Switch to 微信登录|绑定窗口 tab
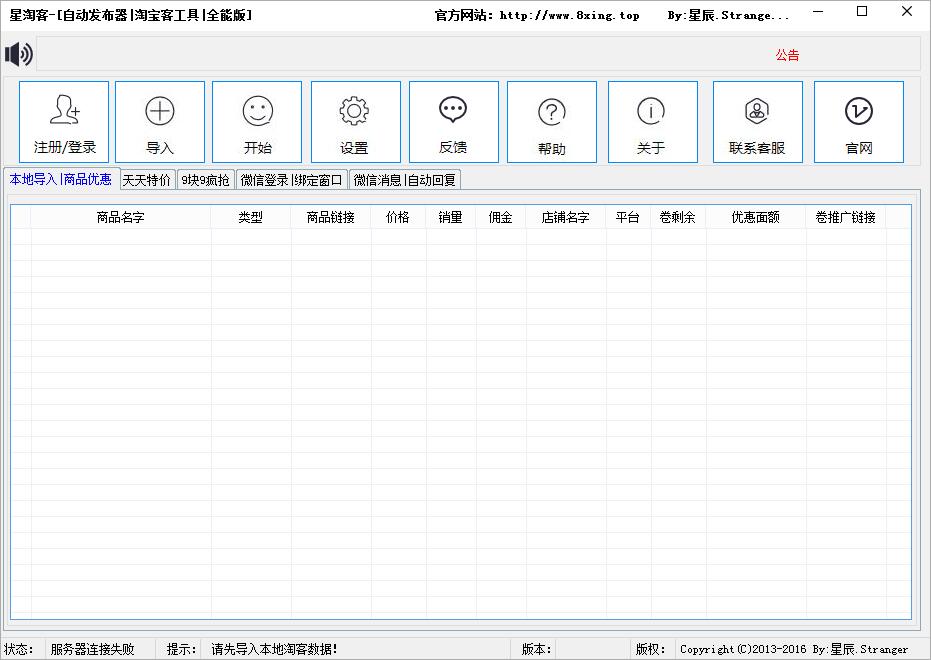Viewport: 931px width, 660px height. point(292,180)
